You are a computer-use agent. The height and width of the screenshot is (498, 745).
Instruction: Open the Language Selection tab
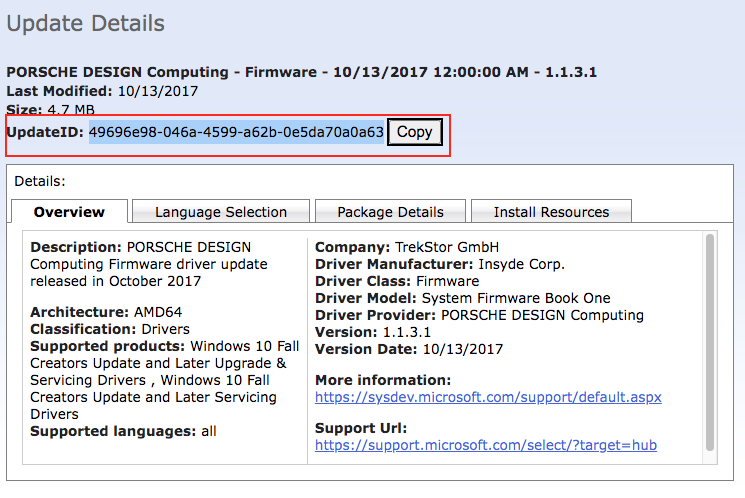(x=221, y=212)
